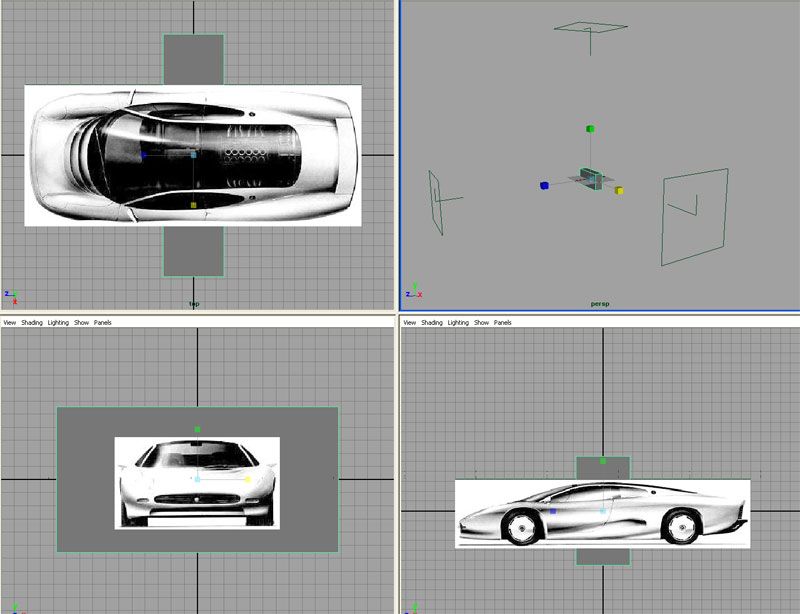Open the Panels menu in the side view panel
800x614 pixels.
(x=503, y=323)
